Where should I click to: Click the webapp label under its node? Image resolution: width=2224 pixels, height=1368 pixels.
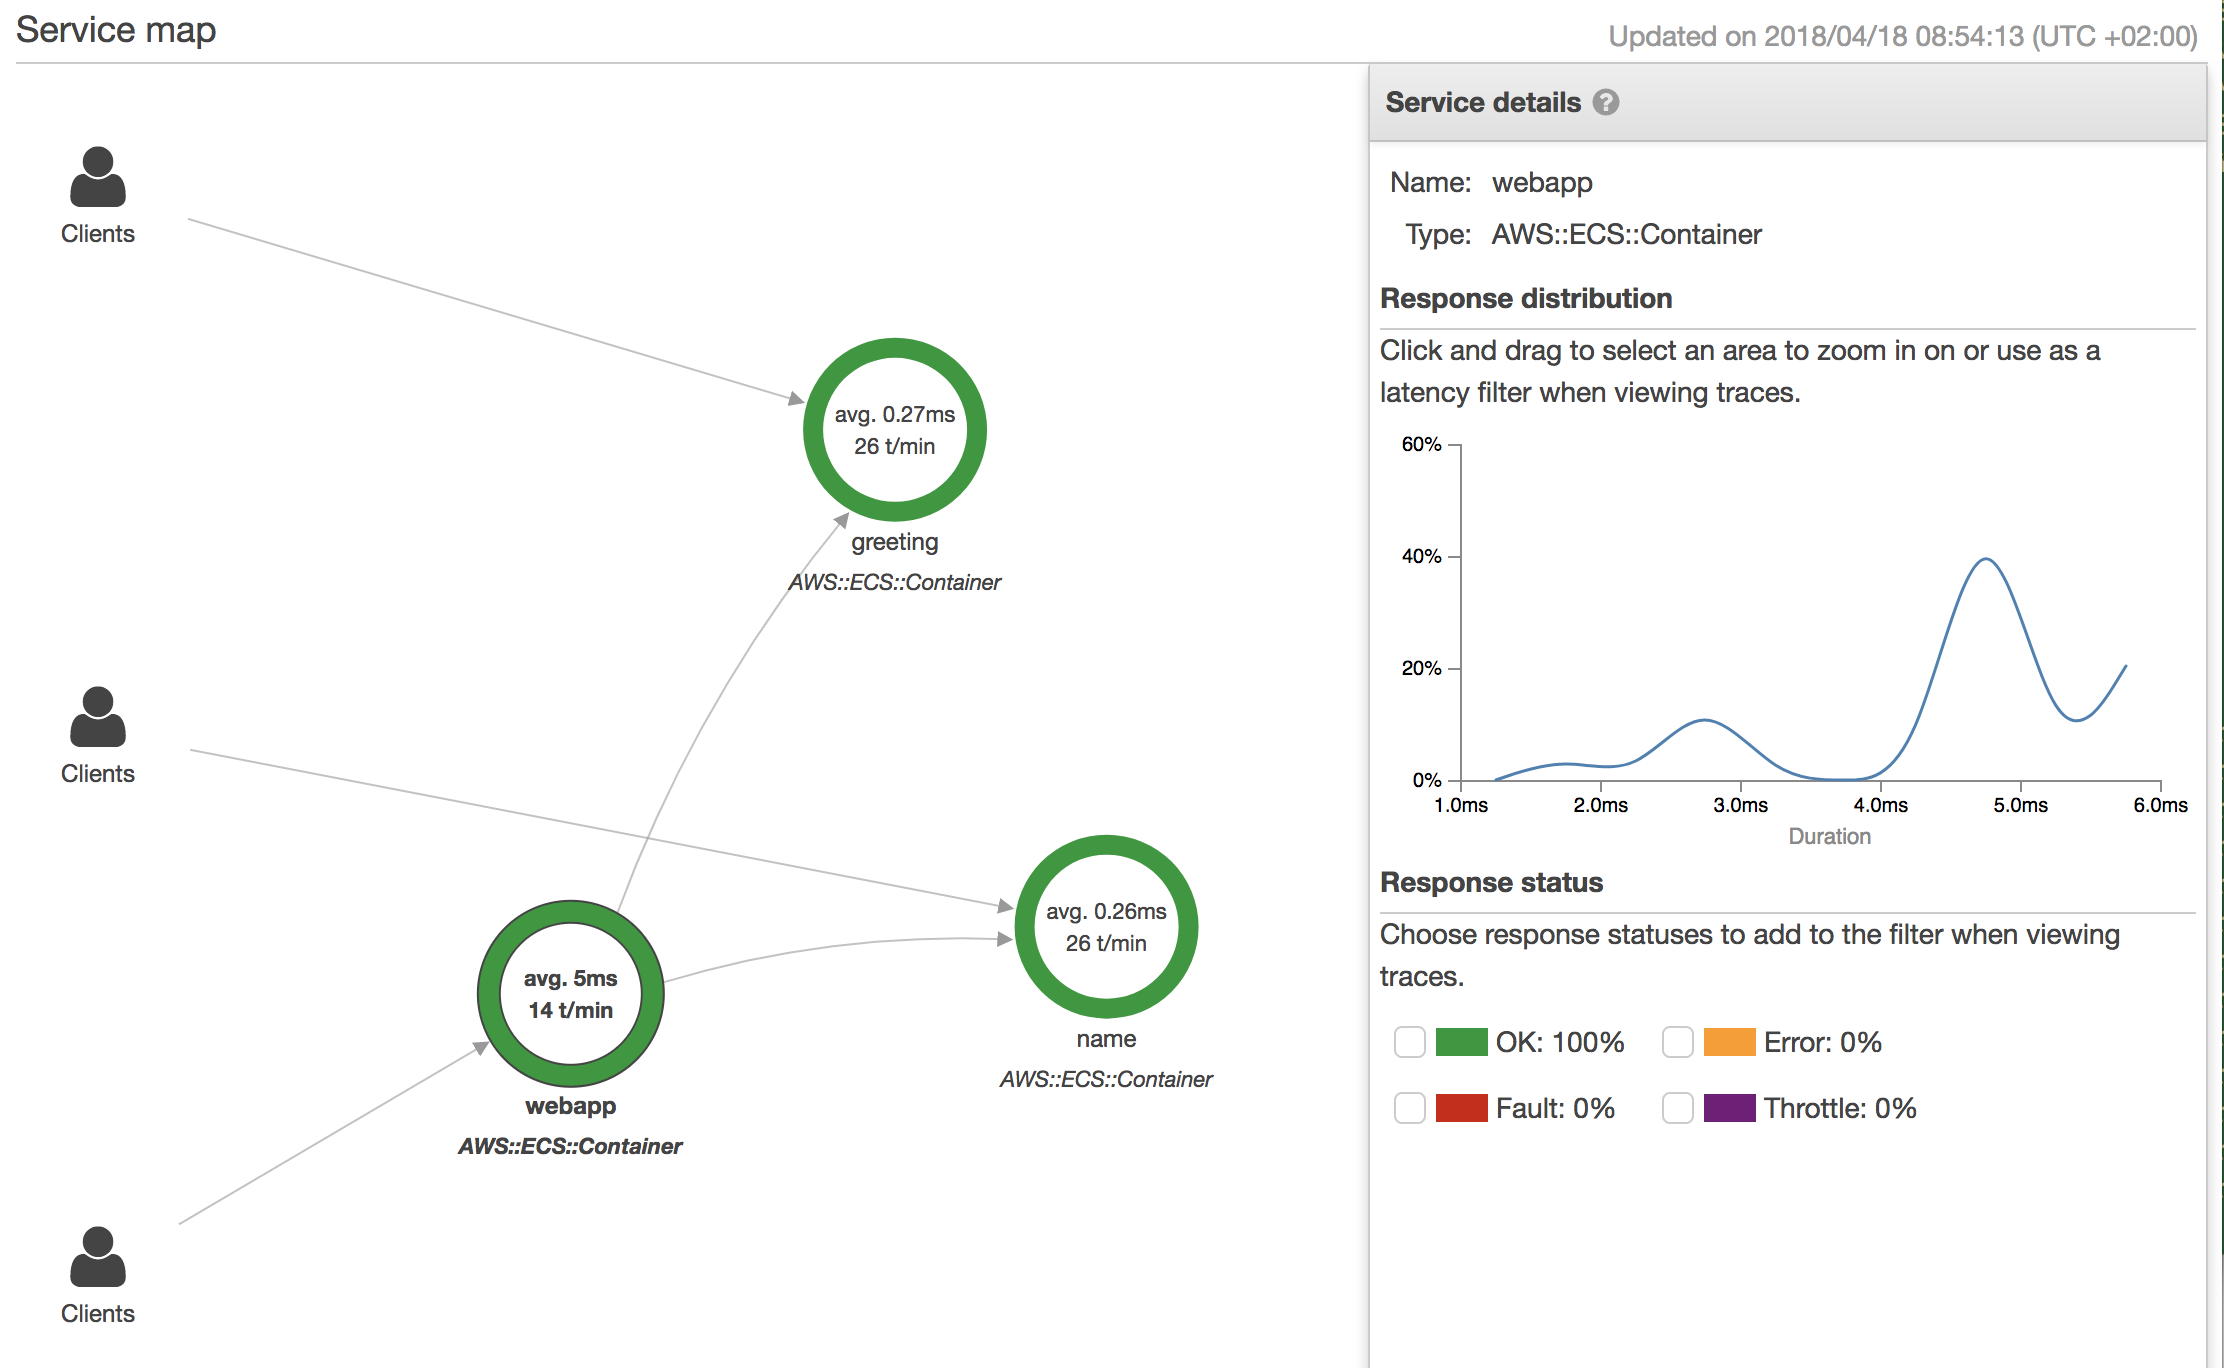[571, 1106]
